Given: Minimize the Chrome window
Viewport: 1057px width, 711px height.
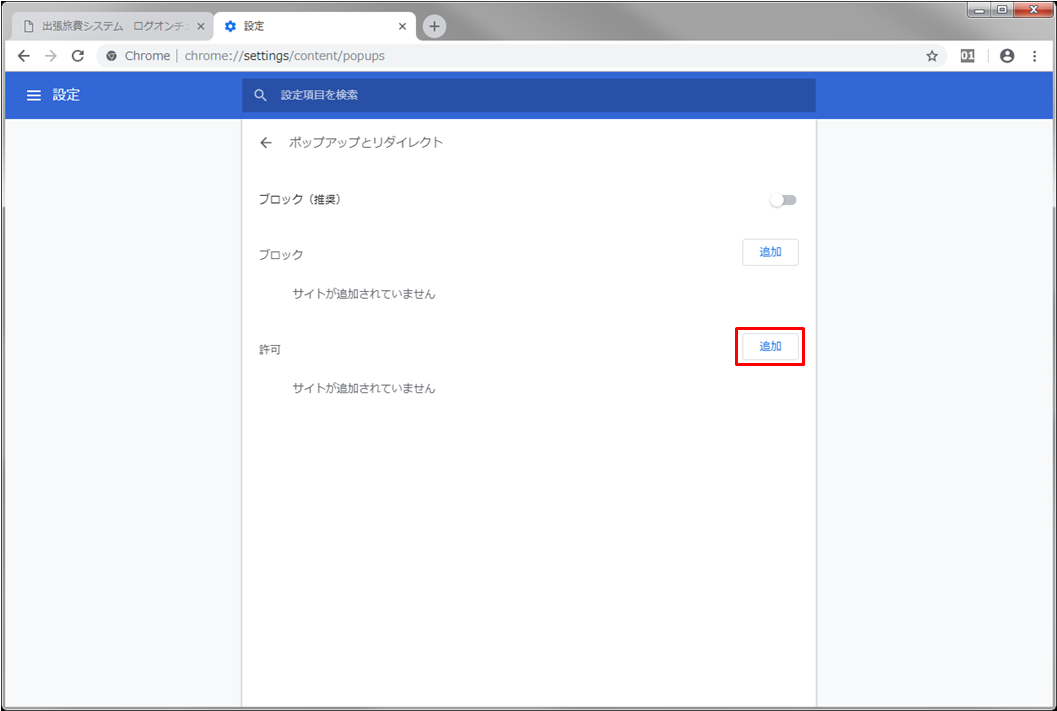Looking at the screenshot, I should [x=979, y=10].
